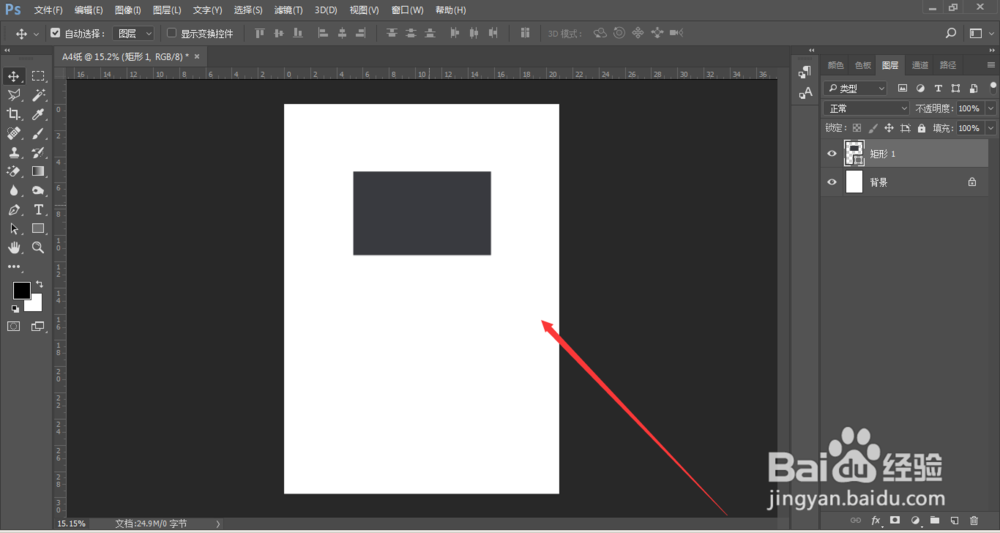This screenshot has width=1000, height=533.
Task: Select the Sponge tool
Action: (38, 190)
